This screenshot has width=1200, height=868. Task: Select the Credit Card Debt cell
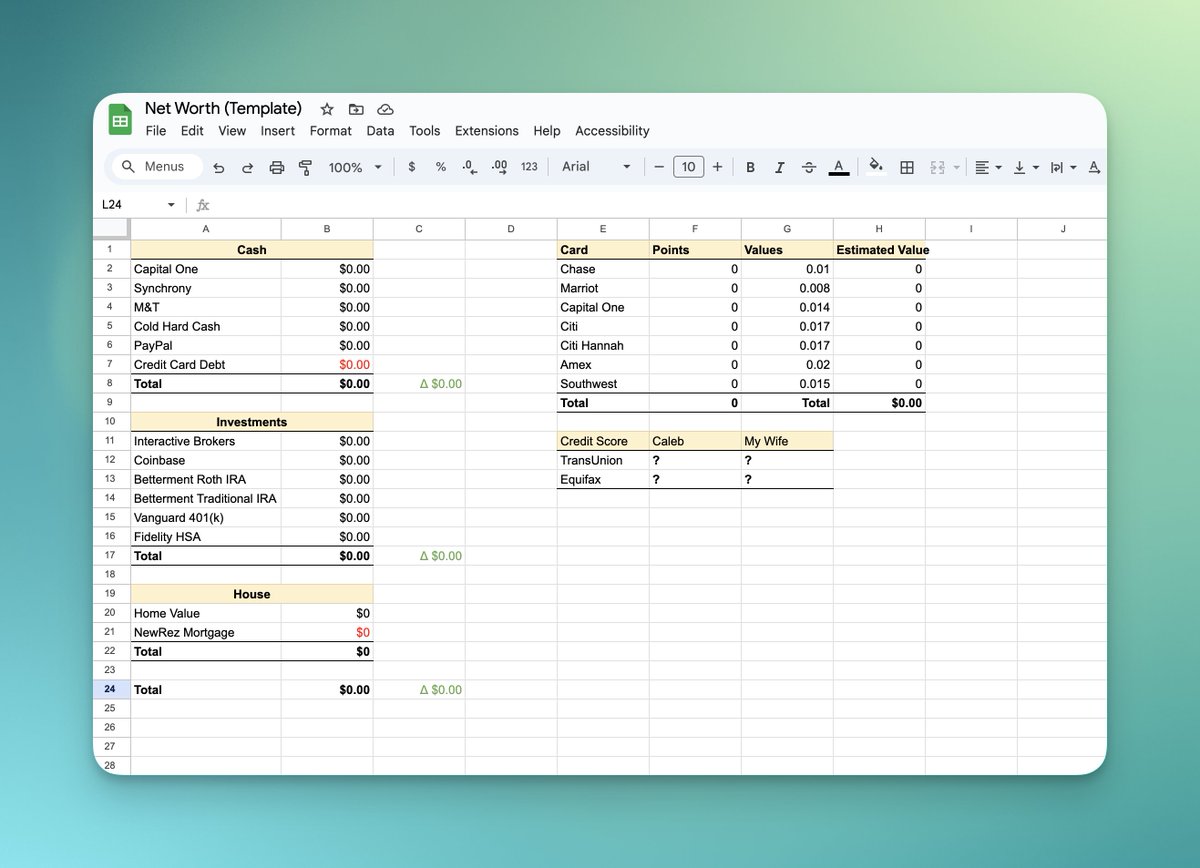click(206, 365)
